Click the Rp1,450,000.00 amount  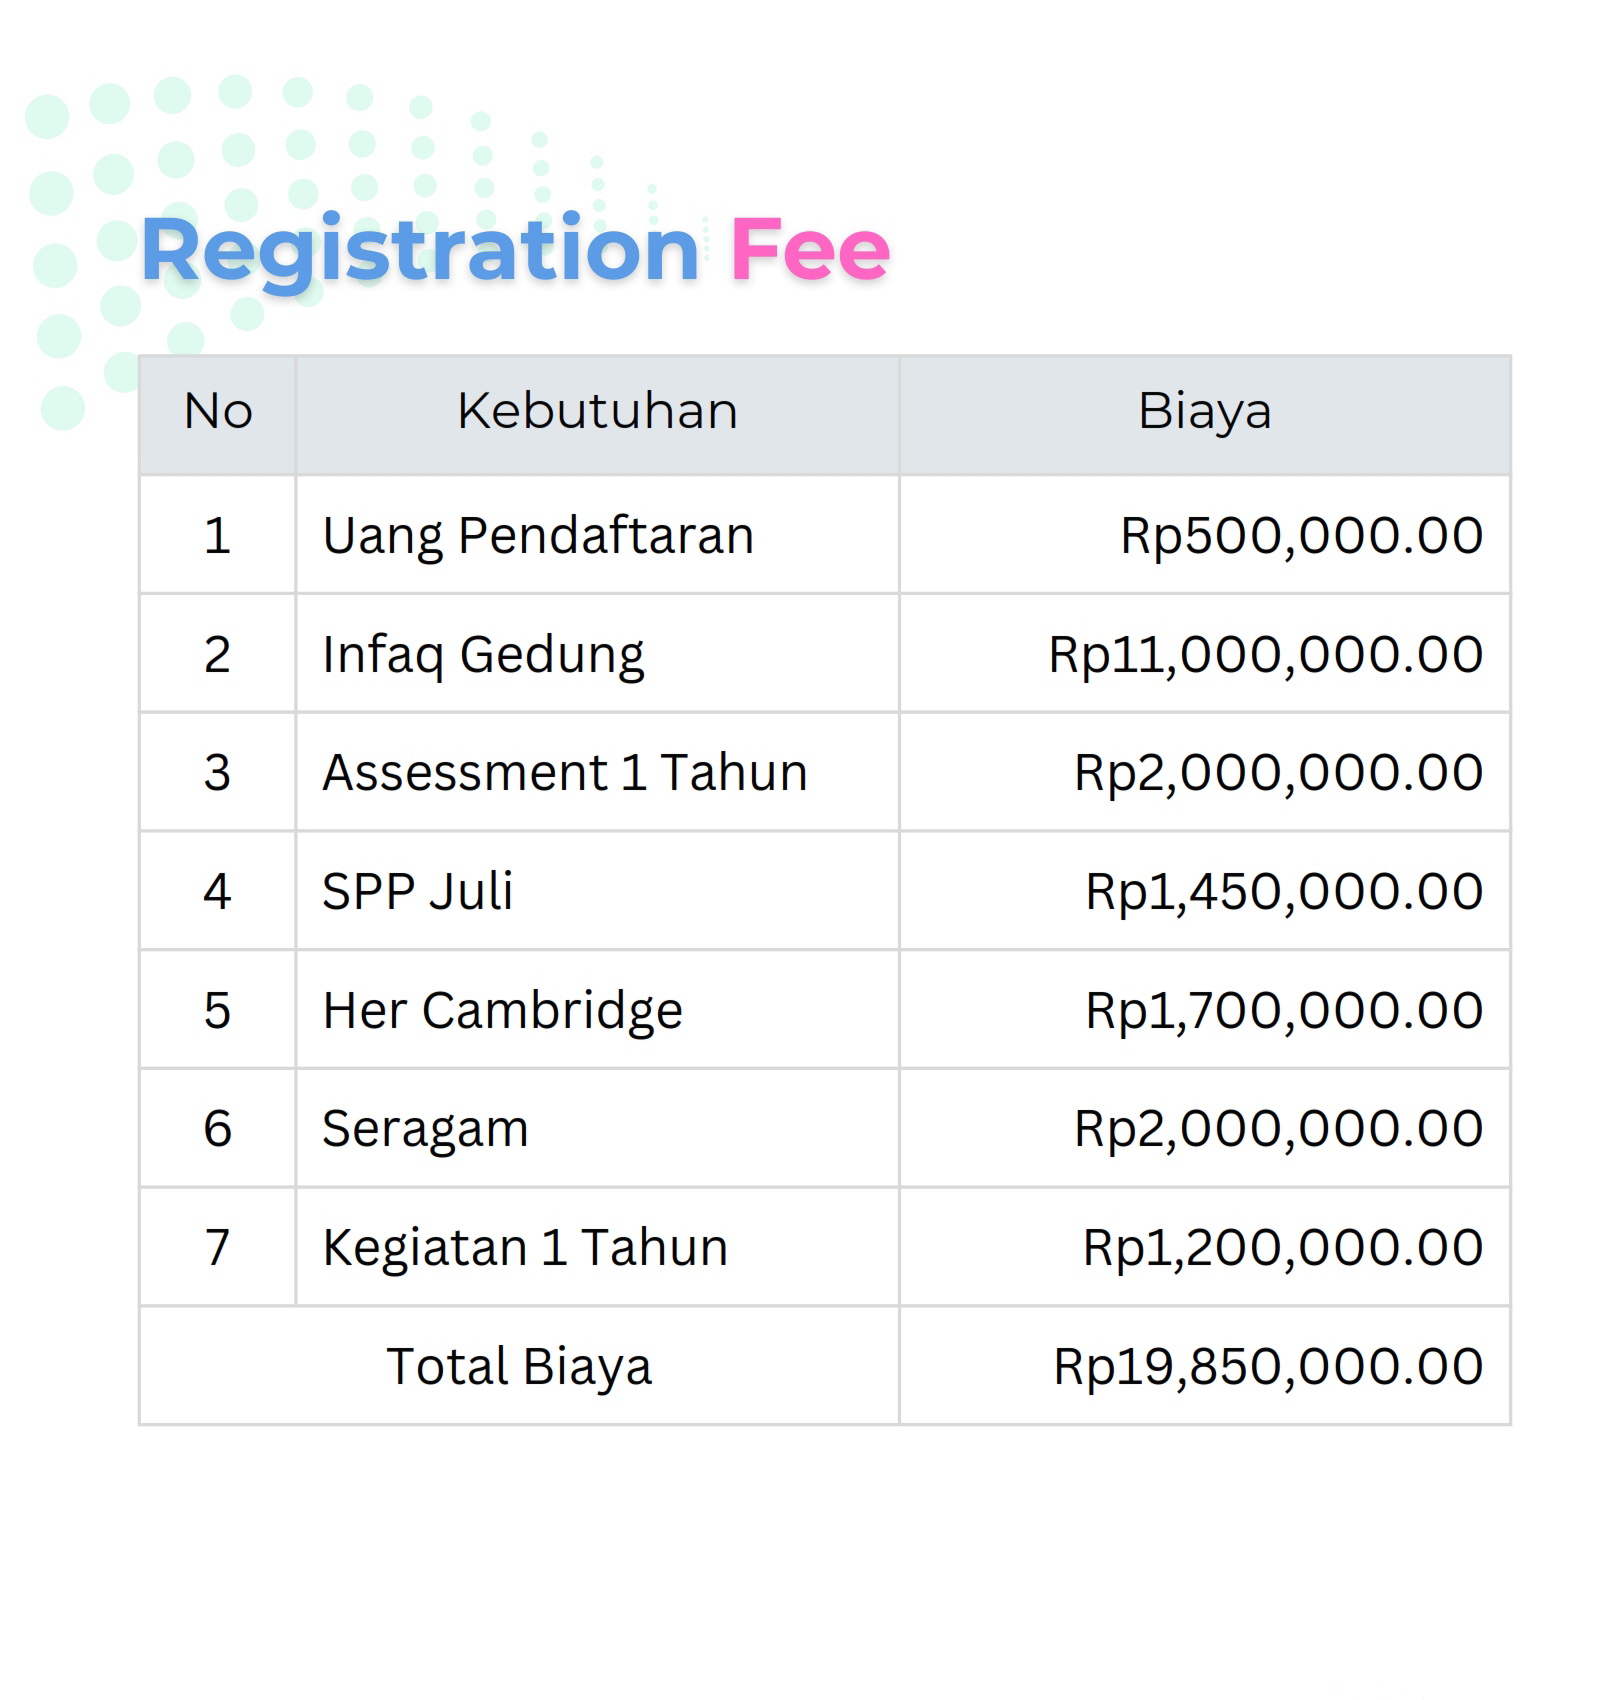(1284, 891)
